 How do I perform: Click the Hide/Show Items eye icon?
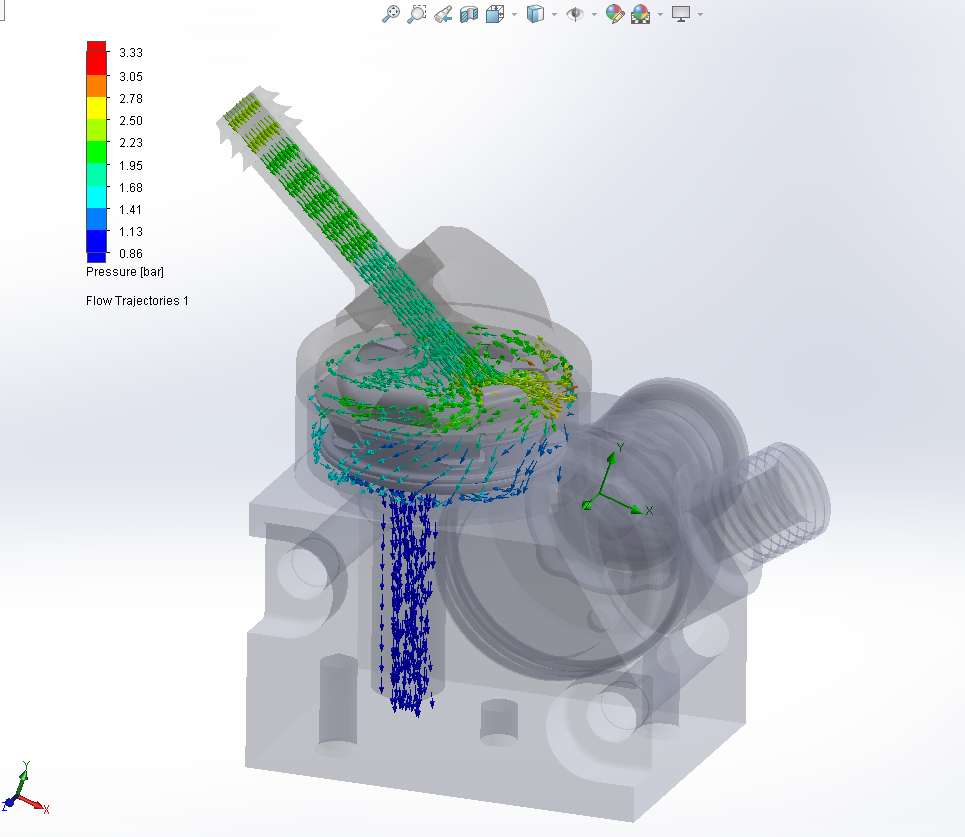573,13
